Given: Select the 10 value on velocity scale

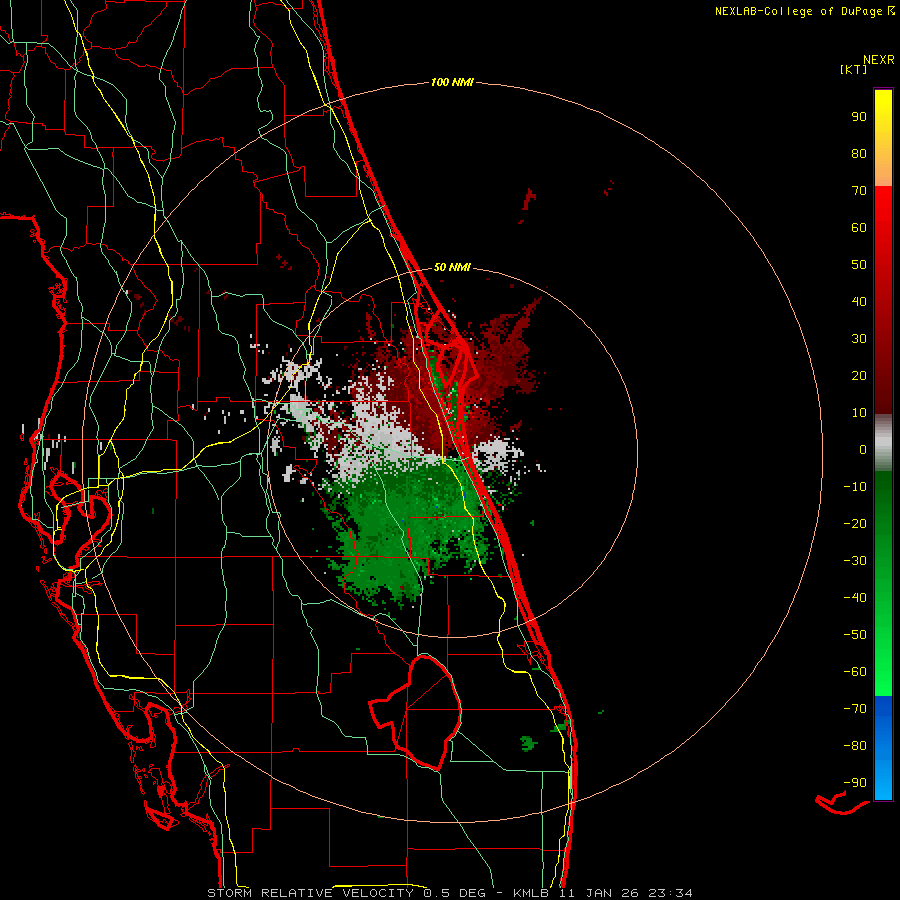Looking at the screenshot, I should coord(859,413).
